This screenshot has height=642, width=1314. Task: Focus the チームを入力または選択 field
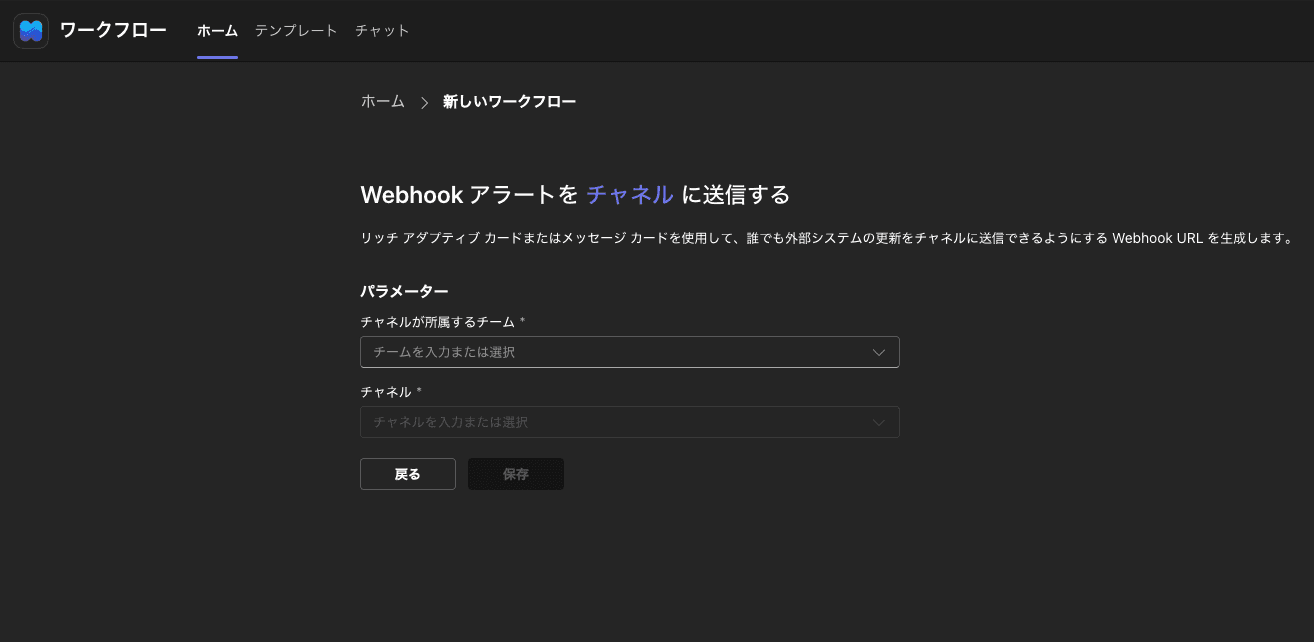(x=630, y=352)
